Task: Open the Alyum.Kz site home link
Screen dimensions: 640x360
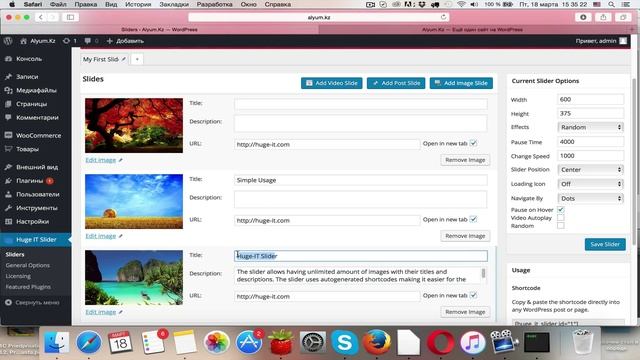Action: point(38,41)
